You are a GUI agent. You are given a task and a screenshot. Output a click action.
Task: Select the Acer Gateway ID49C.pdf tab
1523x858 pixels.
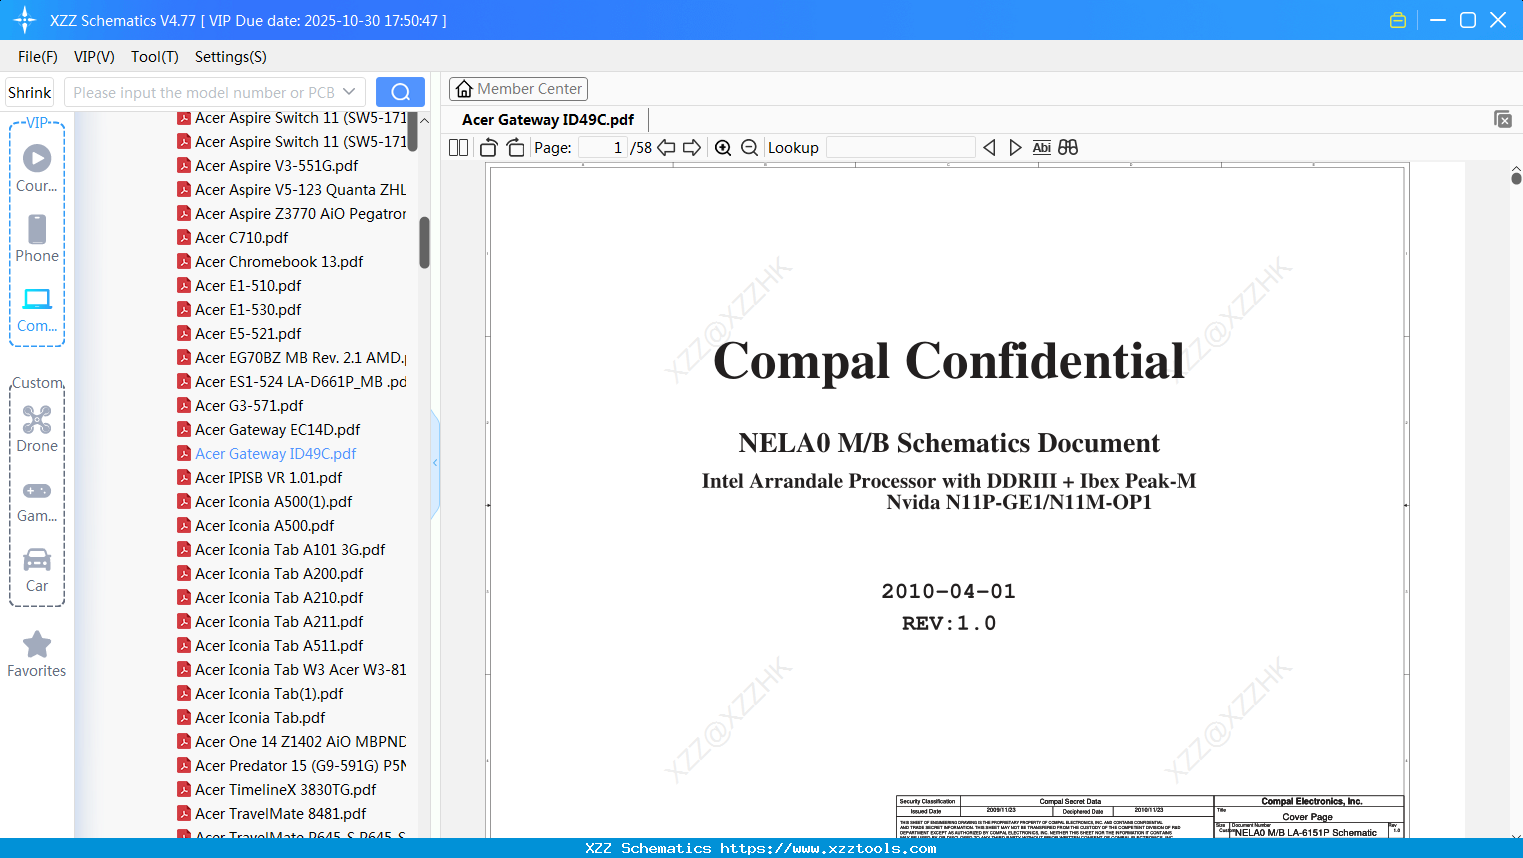pos(548,120)
